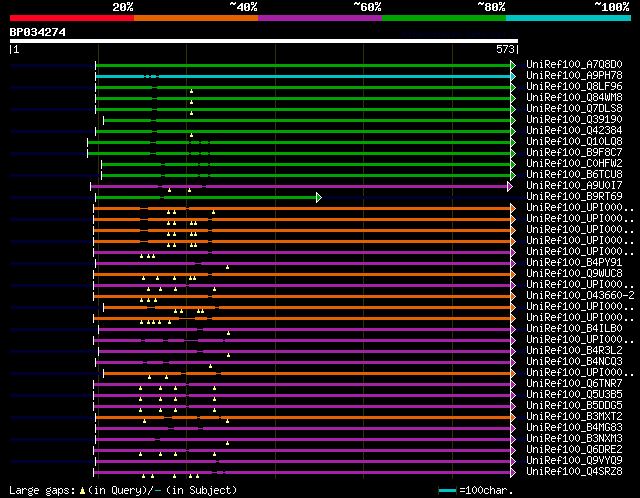
Task: Click the purple arrowhead of UniRef100_B4PY91 row
Action: (513, 263)
